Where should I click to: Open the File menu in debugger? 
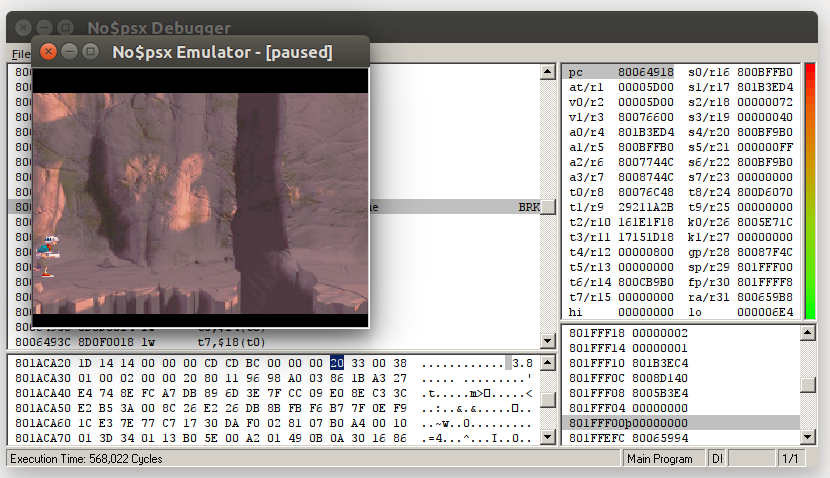point(21,54)
